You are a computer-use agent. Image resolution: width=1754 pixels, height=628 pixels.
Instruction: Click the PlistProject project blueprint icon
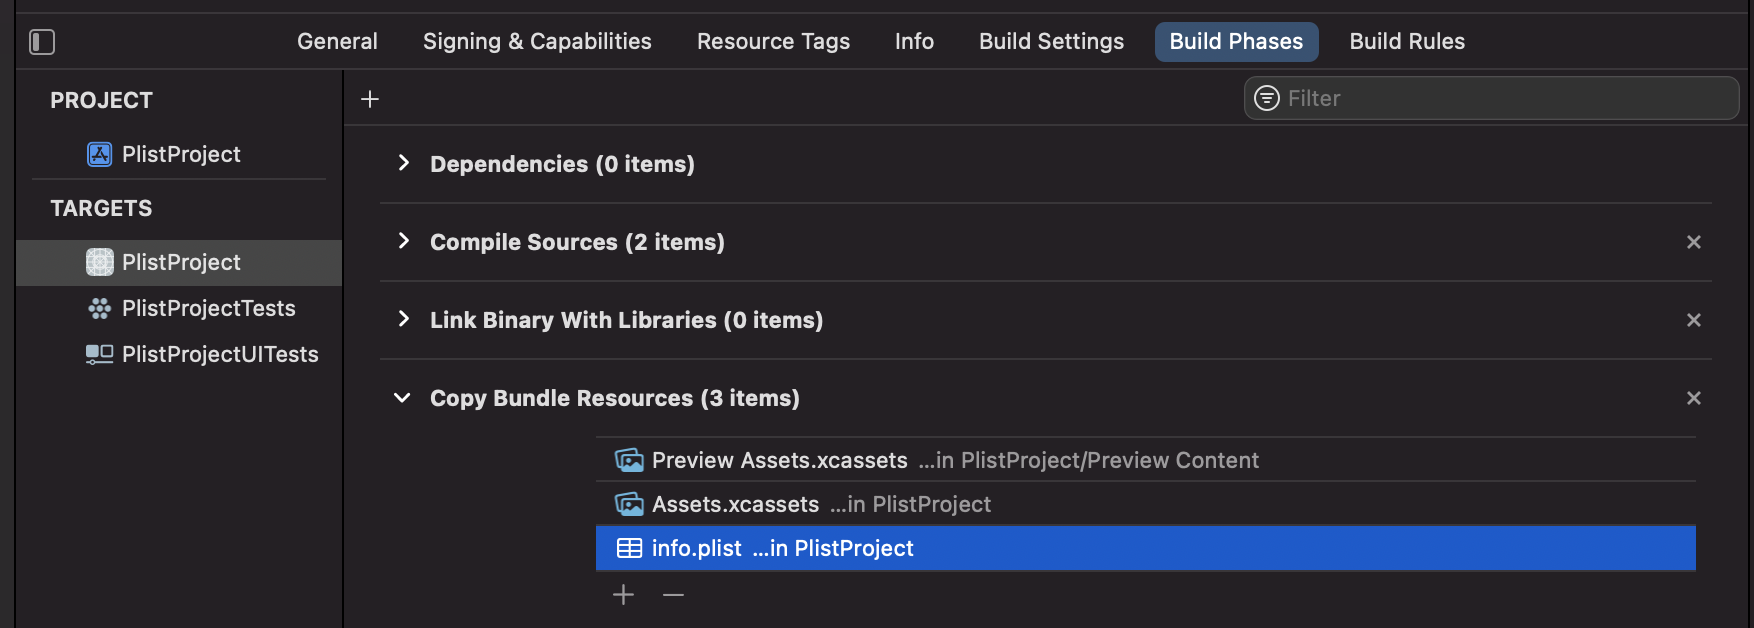coord(99,154)
